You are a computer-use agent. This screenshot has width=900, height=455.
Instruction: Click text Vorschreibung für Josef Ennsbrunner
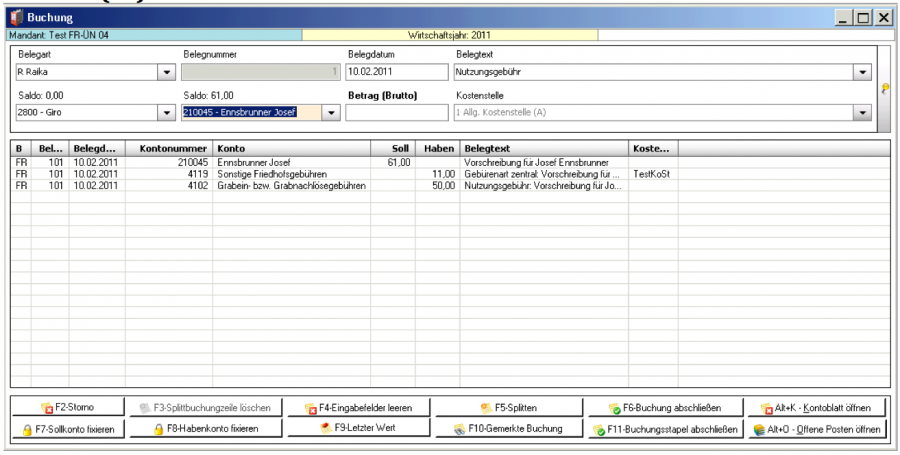click(x=536, y=162)
